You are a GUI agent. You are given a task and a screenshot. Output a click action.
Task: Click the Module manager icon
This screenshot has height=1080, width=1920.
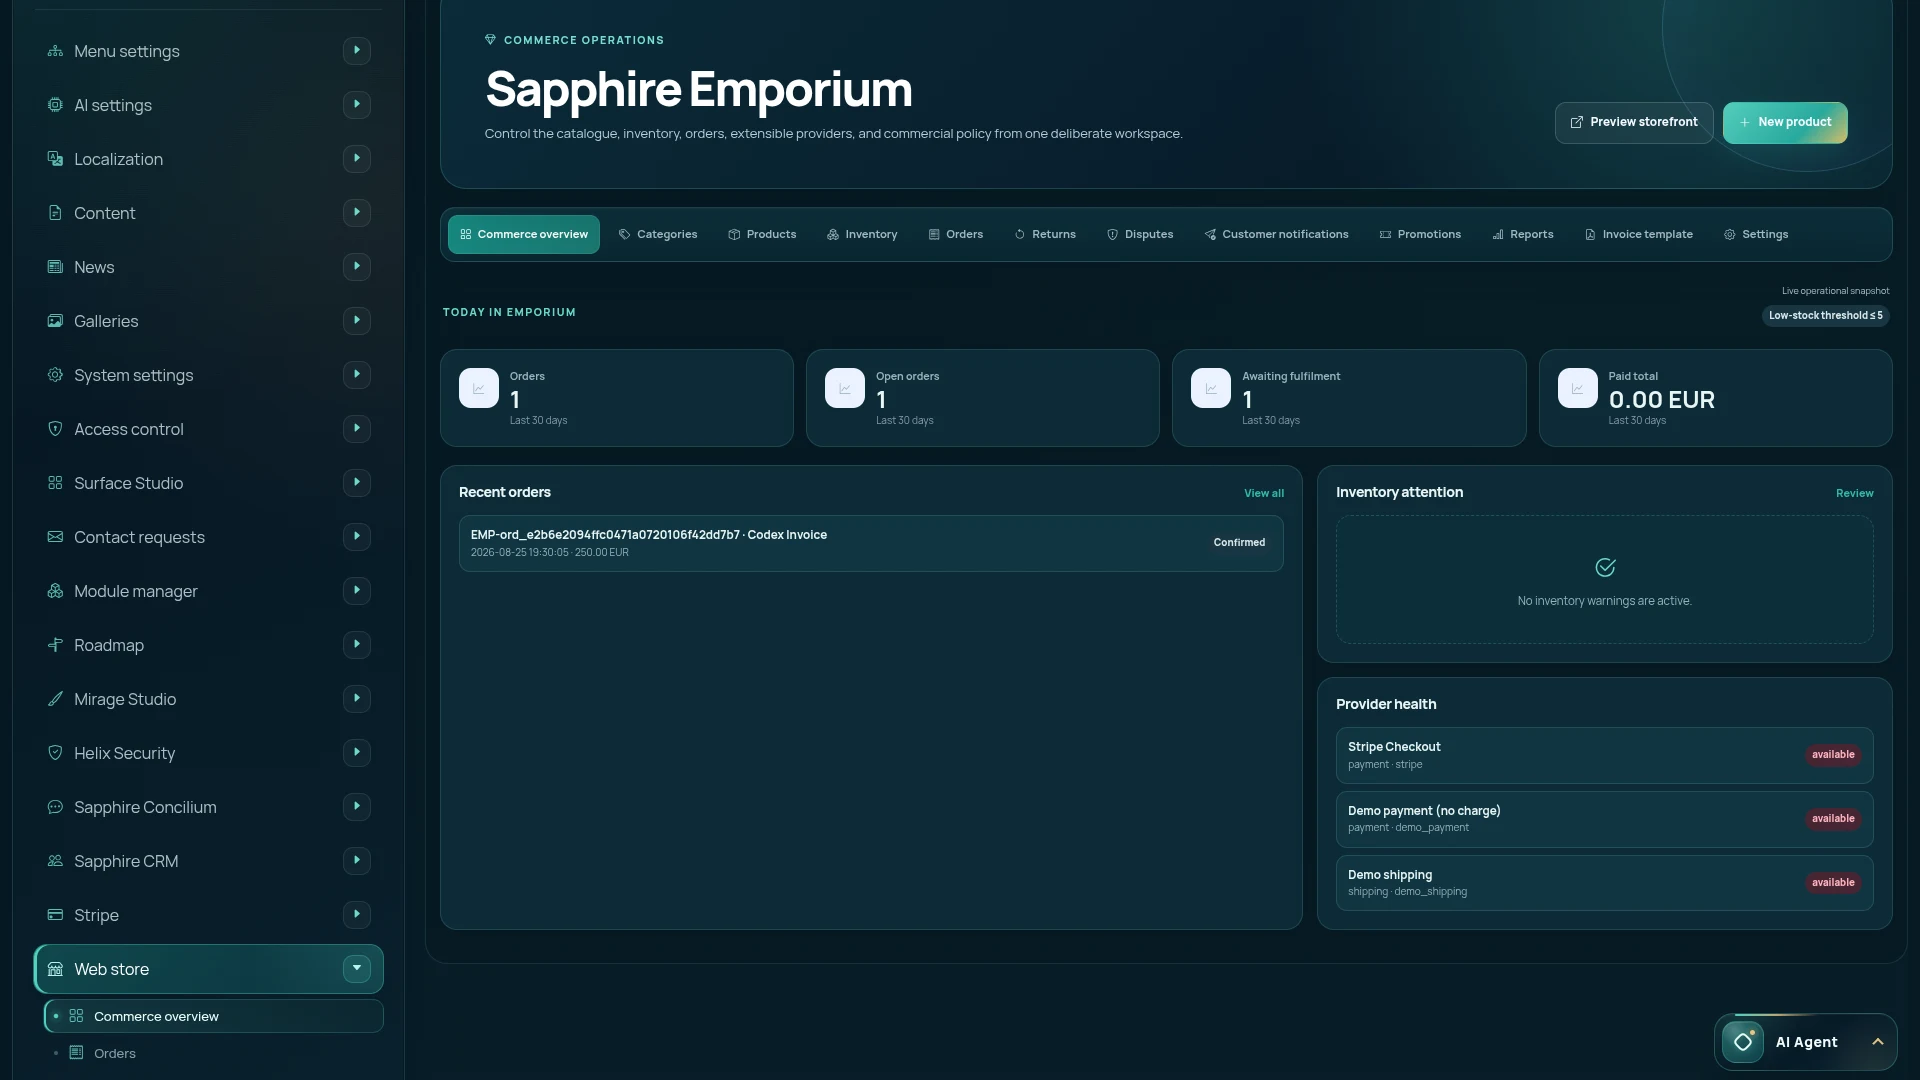[x=55, y=591]
